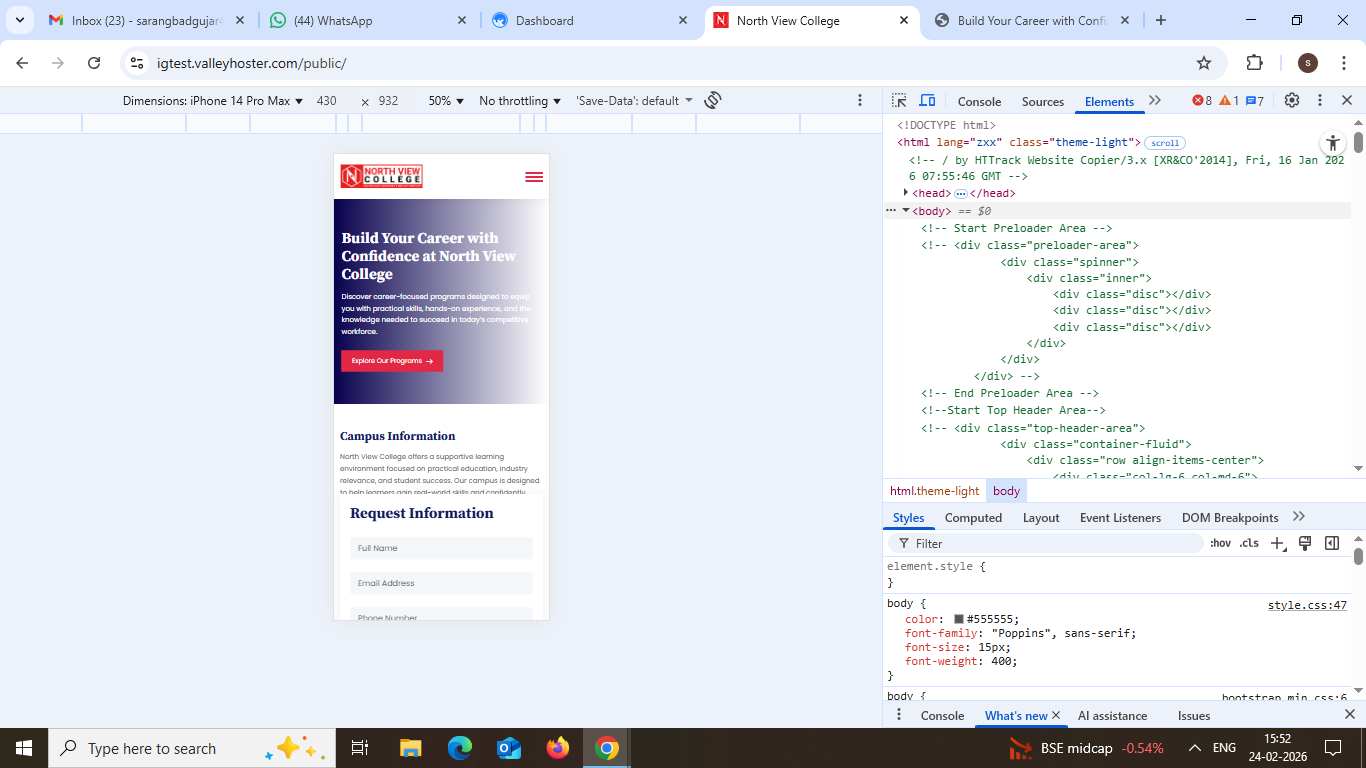This screenshot has height=768, width=1366.
Task: Open a new browser tab
Action: click(1161, 20)
